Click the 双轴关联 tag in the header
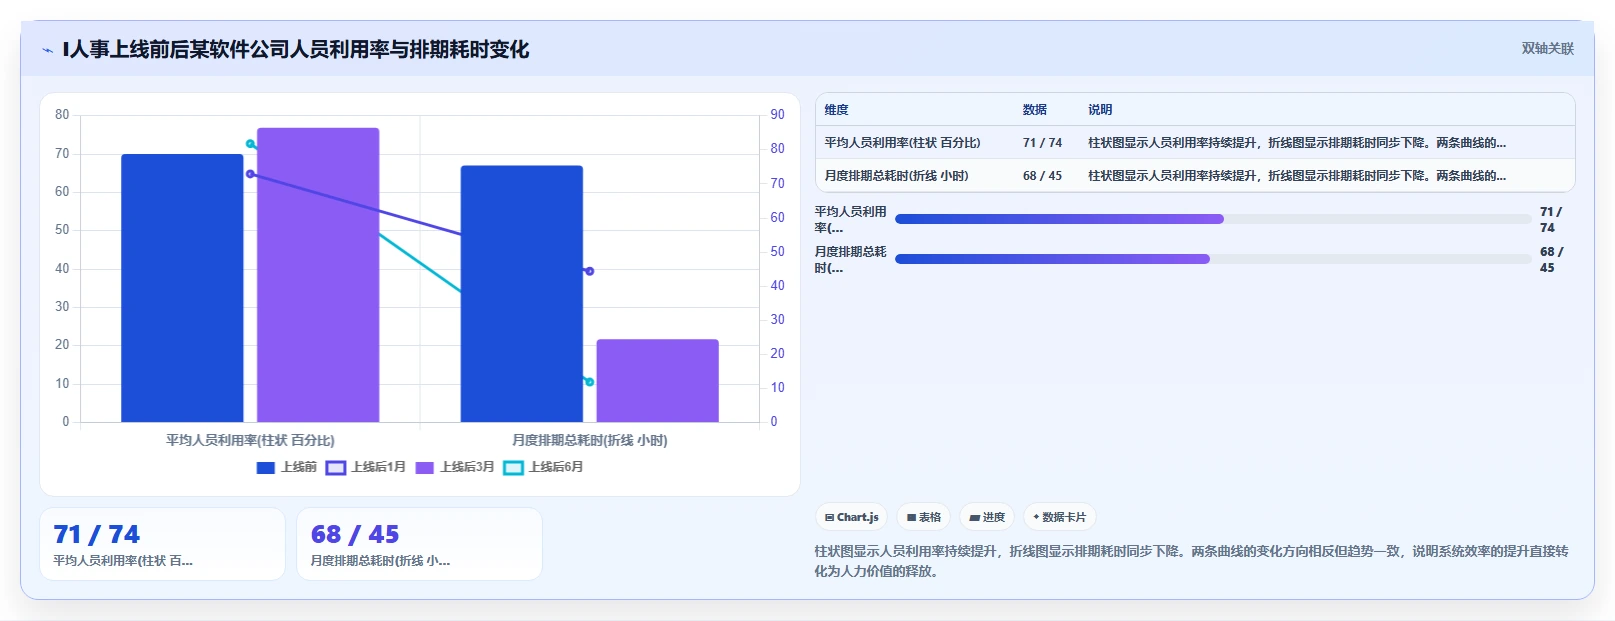 (1547, 48)
